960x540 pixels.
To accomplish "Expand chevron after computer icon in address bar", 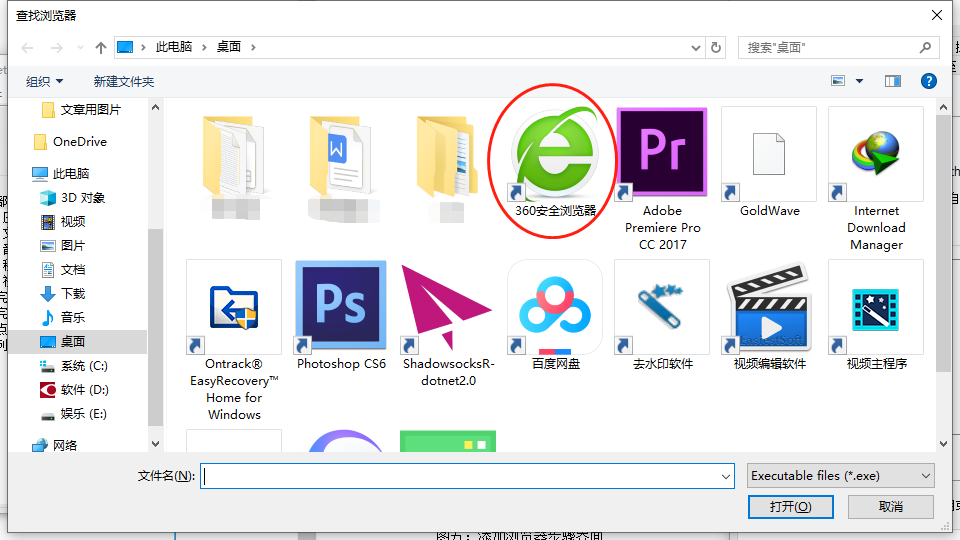I will [x=143, y=47].
